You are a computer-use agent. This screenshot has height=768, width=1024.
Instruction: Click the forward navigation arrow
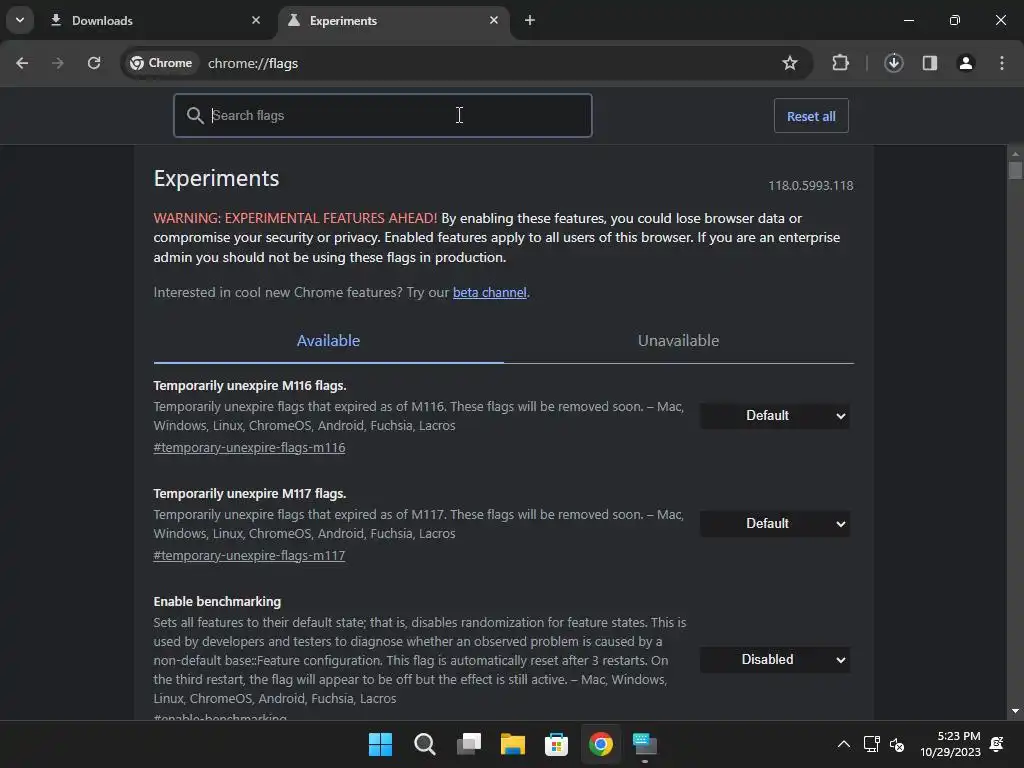[58, 63]
